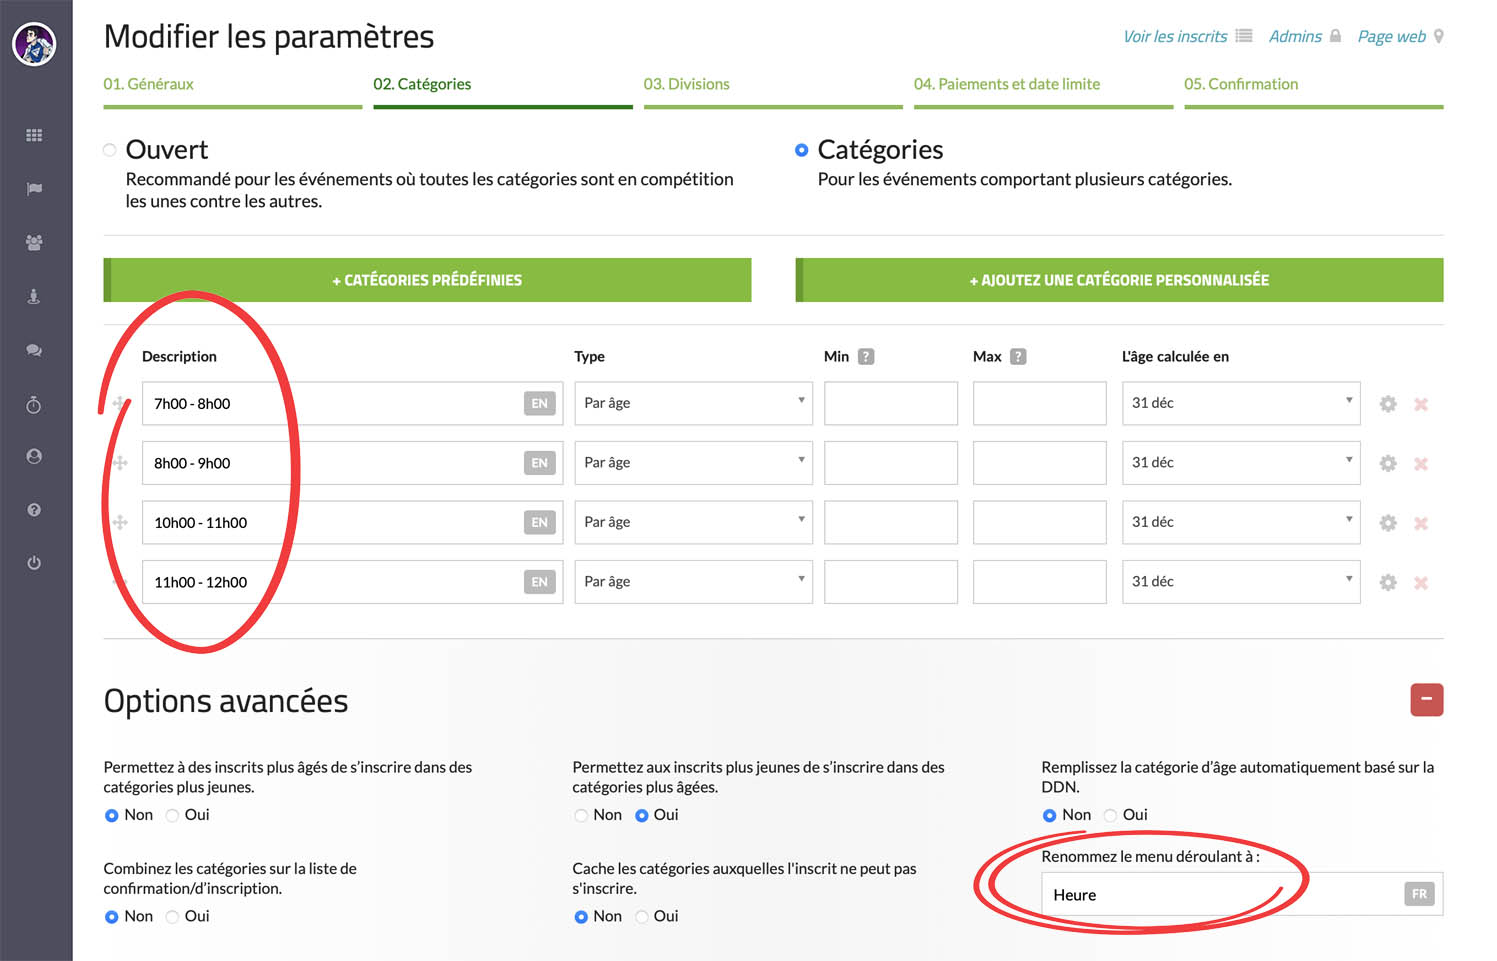Open the L'âge calculée en dropdown for 10h00 - 11h00
The height and width of the screenshot is (961, 1497).
point(1240,522)
